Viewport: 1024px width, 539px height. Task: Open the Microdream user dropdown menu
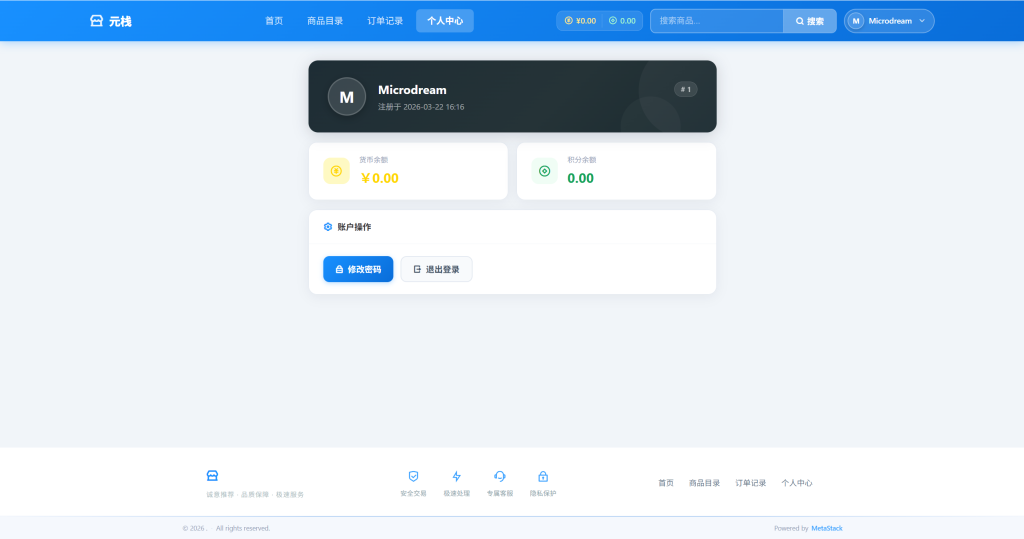889,21
